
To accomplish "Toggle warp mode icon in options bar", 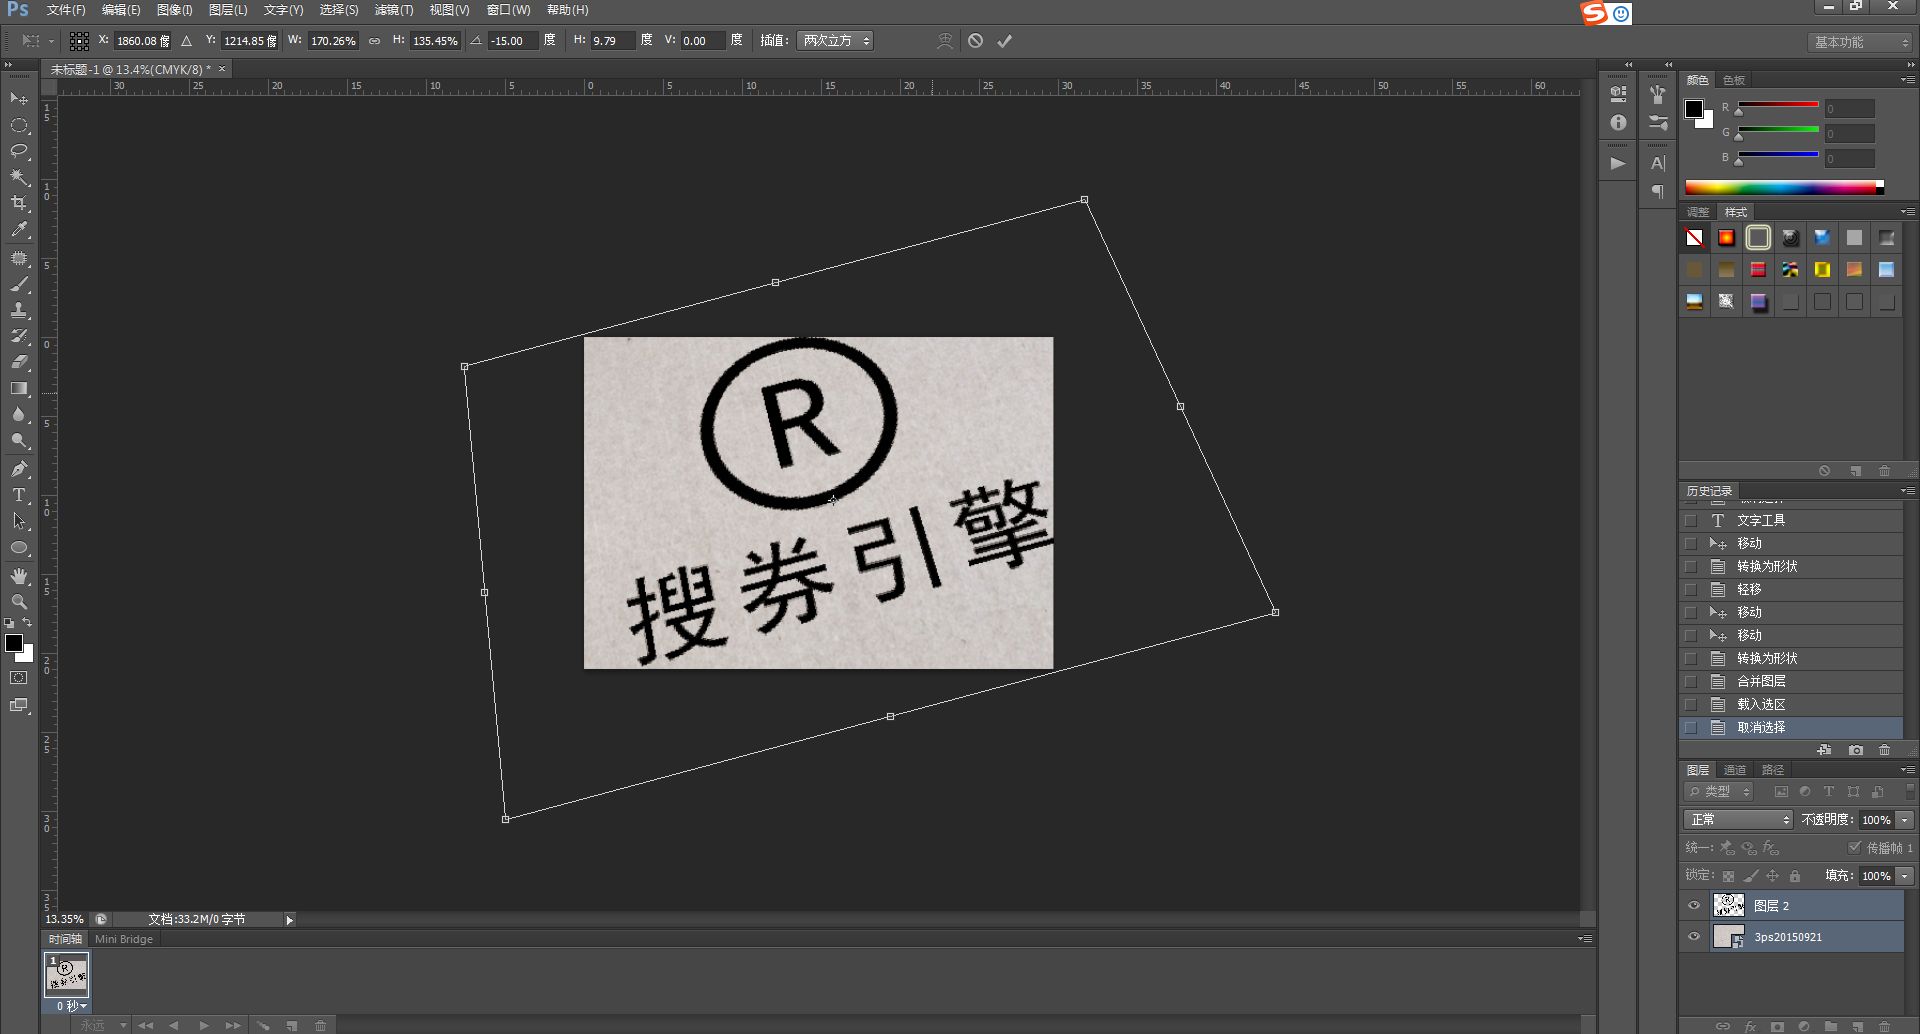I will [945, 41].
